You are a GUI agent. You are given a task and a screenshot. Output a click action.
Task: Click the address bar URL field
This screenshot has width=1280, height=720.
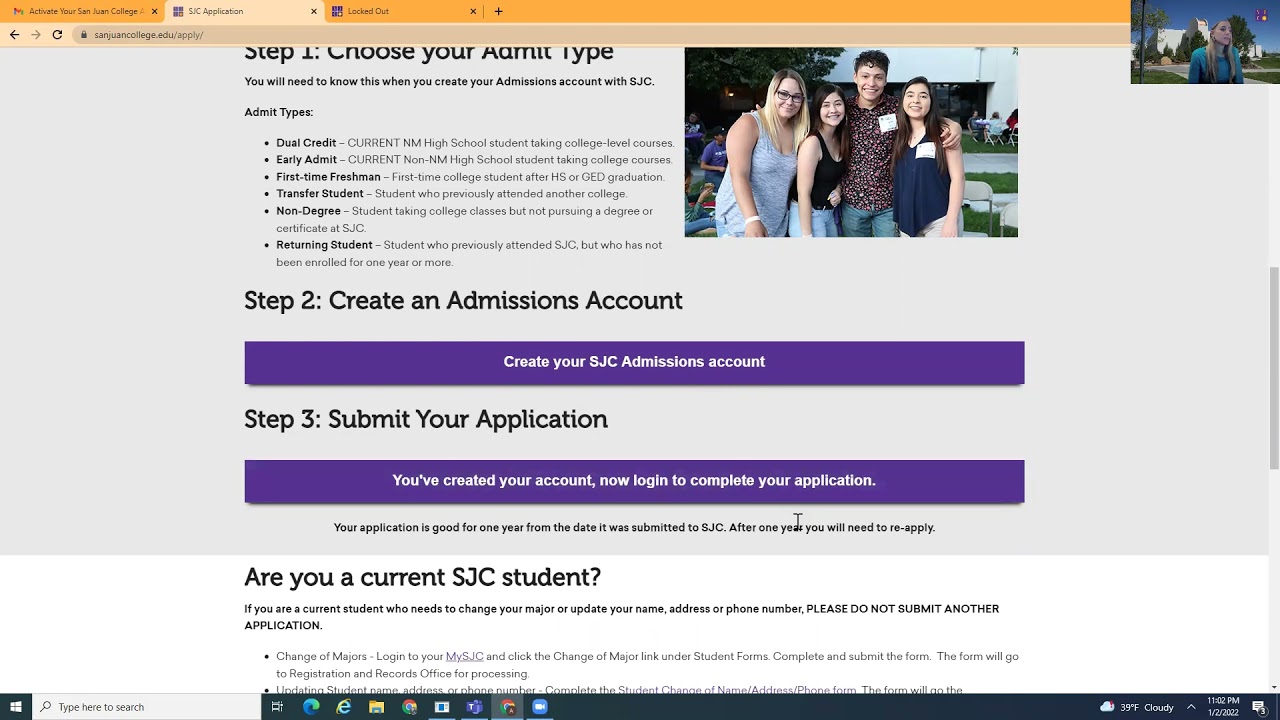tap(600, 35)
